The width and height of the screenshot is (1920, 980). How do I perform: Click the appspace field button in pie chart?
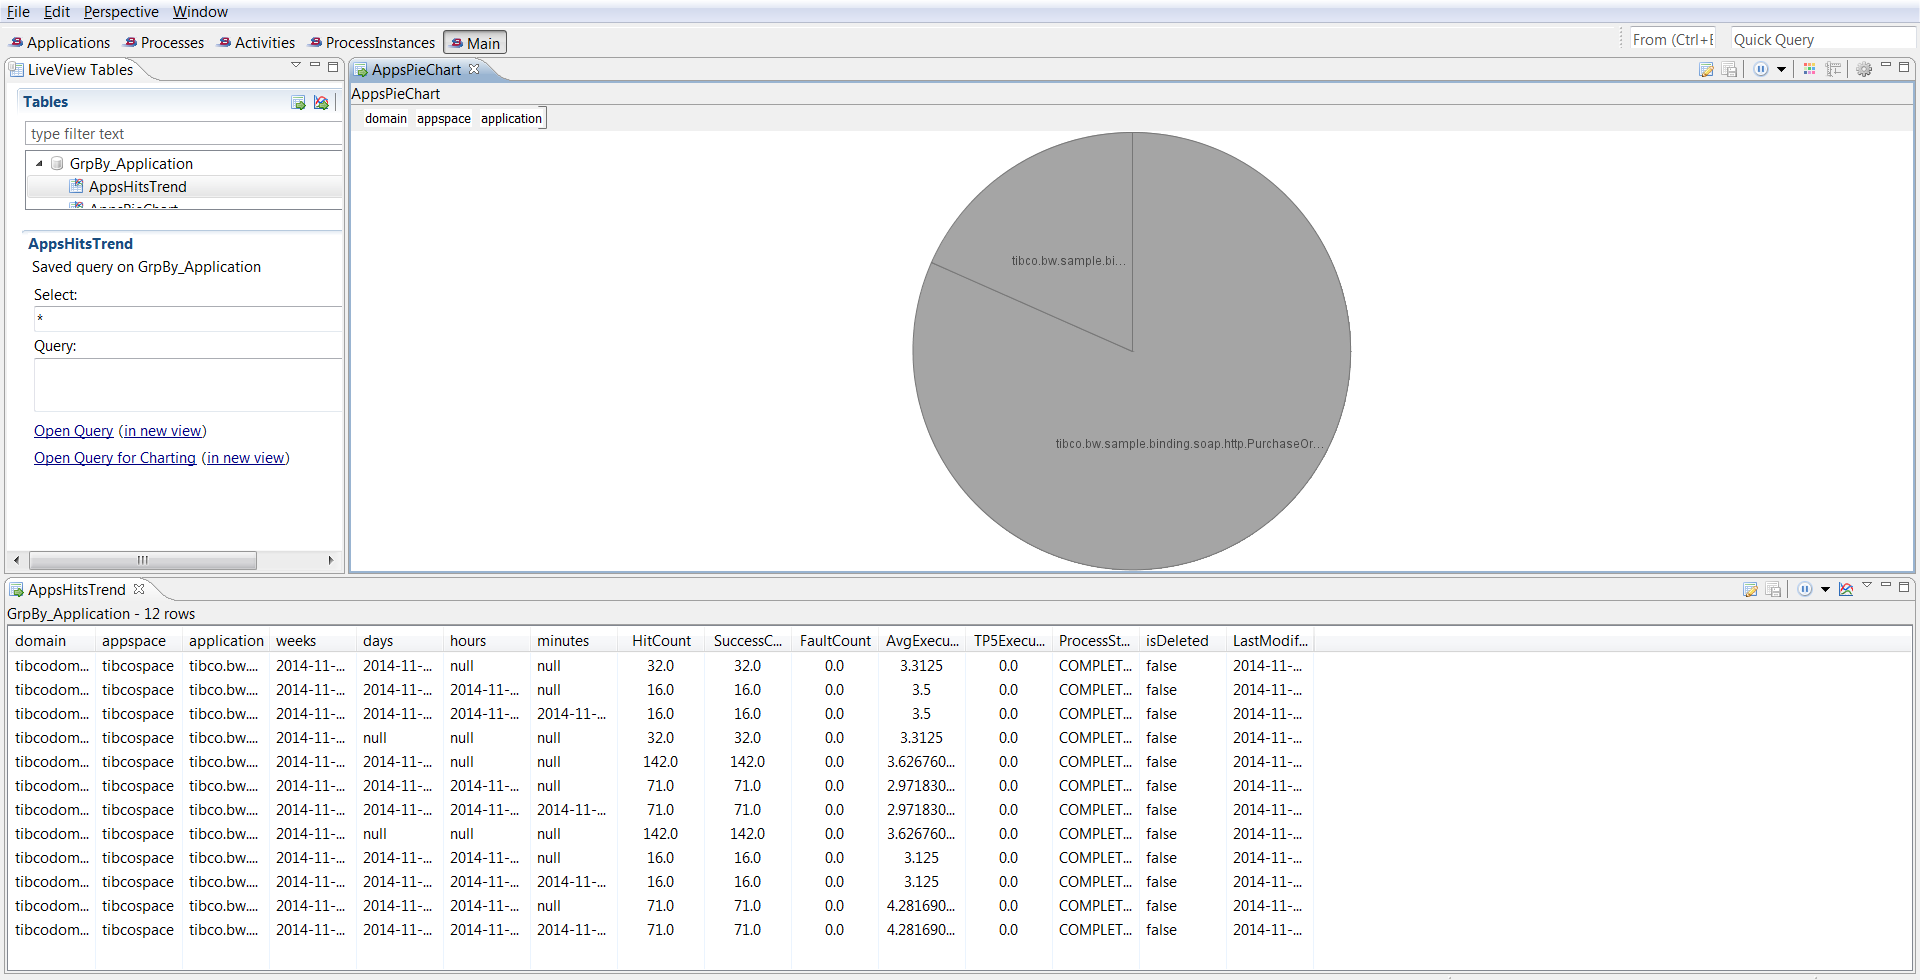[443, 118]
